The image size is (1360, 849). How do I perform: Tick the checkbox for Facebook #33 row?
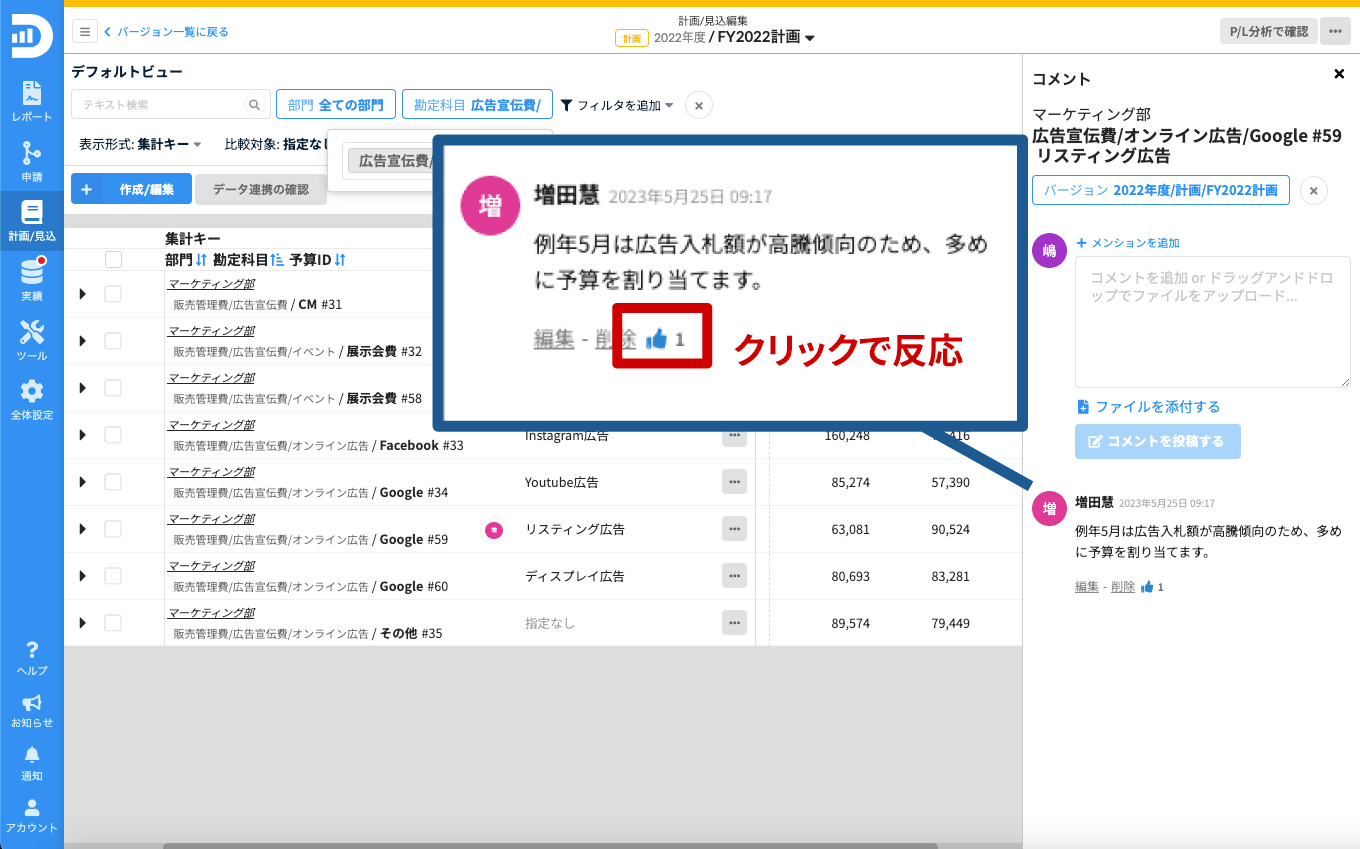113,435
